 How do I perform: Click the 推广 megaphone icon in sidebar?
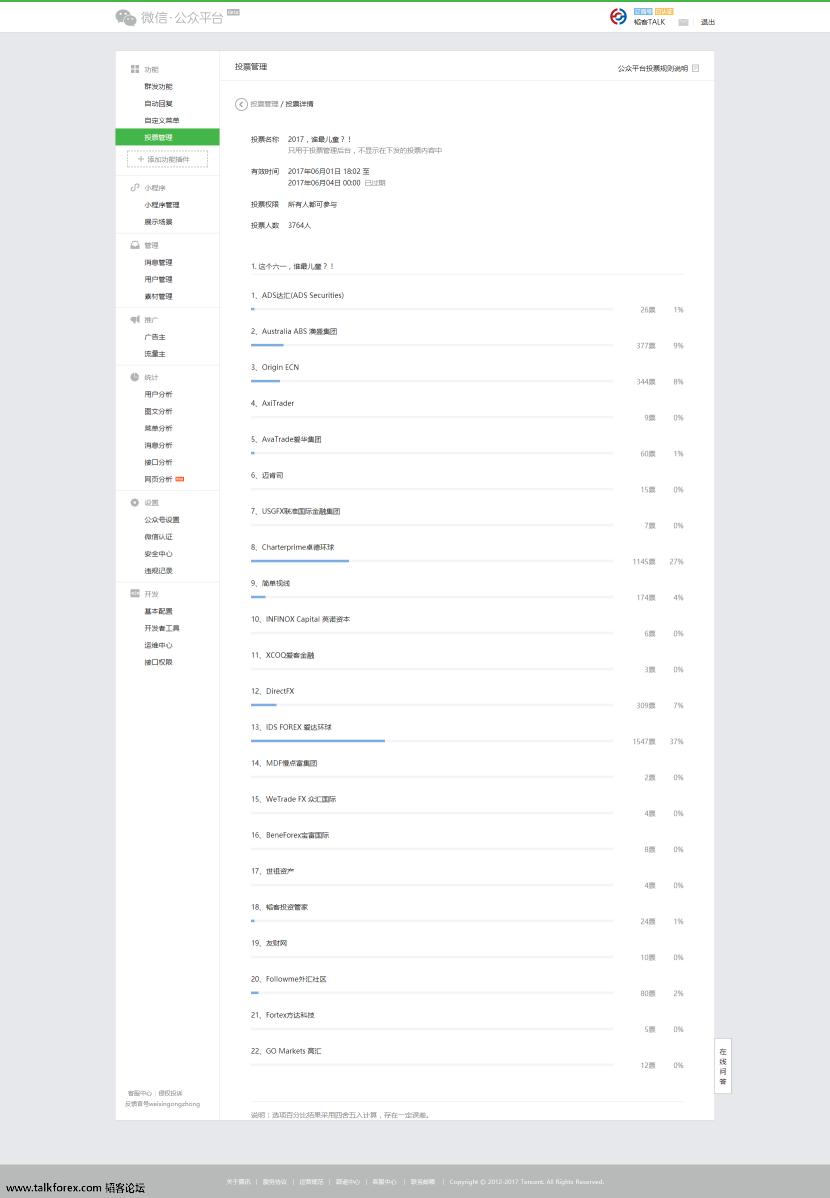tap(135, 320)
